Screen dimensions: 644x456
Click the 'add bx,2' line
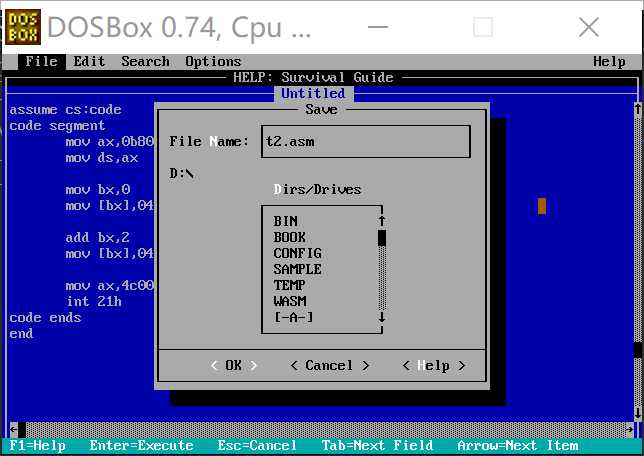(98, 237)
